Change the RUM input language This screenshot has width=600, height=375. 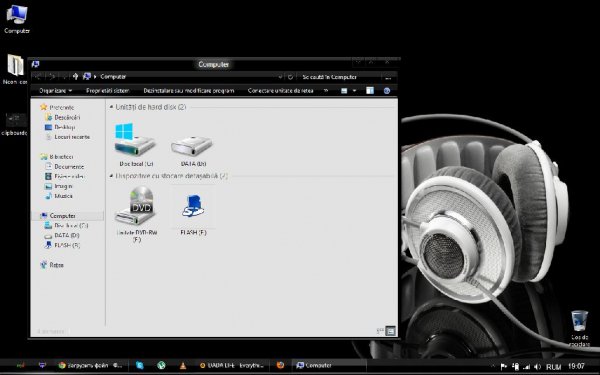coord(554,367)
